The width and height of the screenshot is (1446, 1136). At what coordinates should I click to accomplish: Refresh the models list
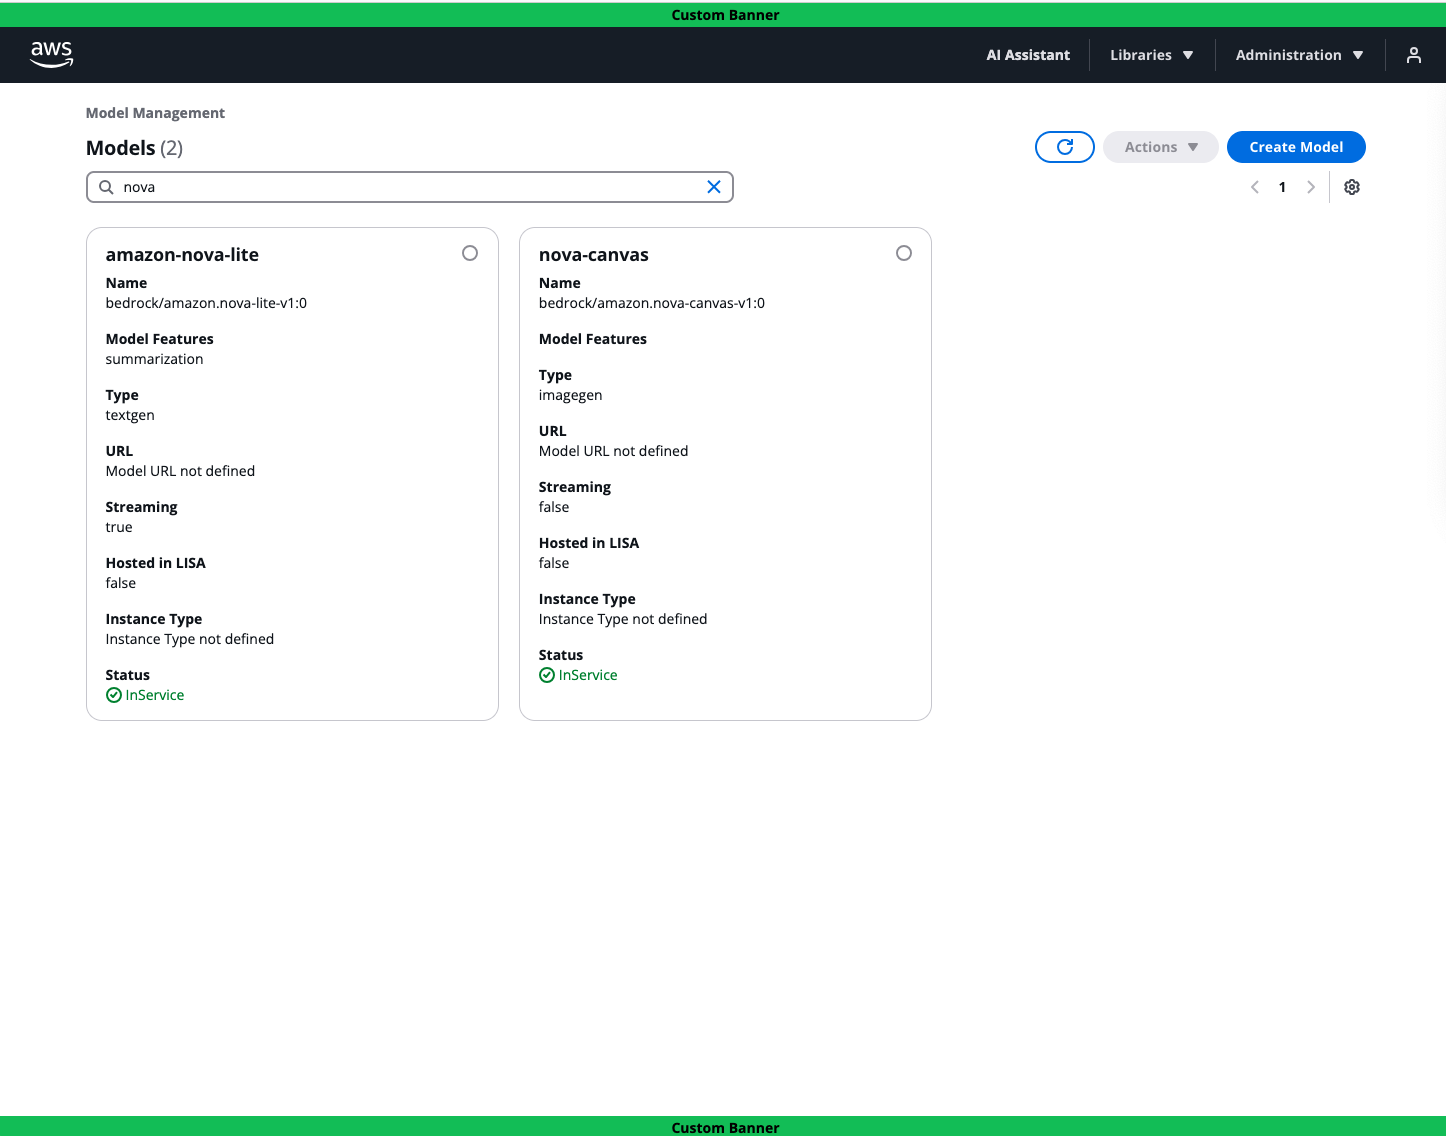tap(1065, 147)
